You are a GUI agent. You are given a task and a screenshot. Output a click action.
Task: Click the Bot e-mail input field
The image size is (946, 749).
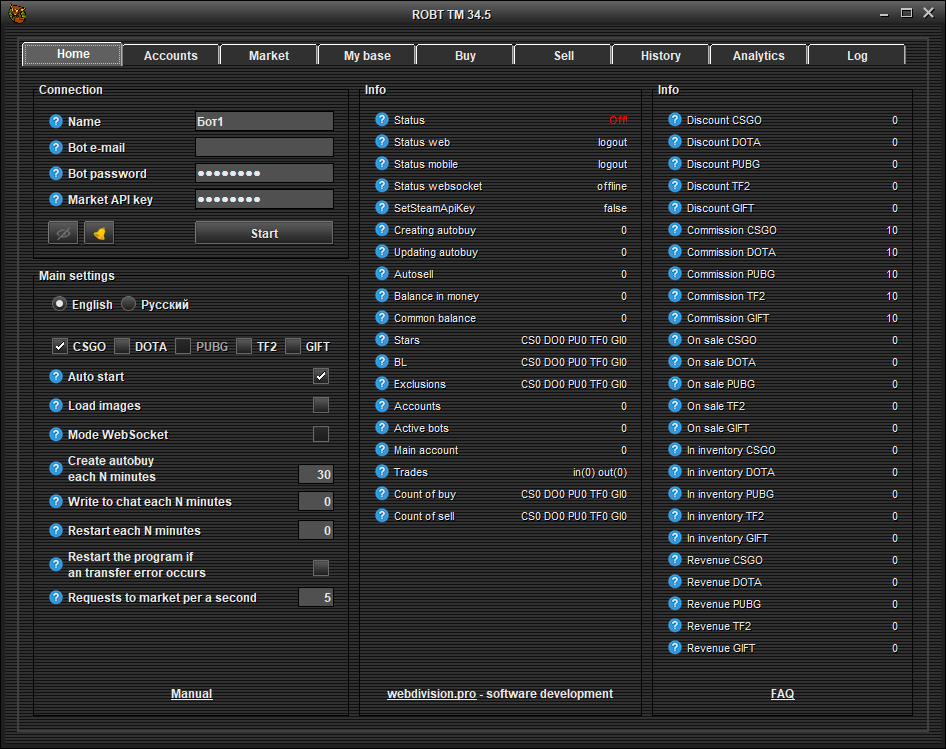coord(264,148)
